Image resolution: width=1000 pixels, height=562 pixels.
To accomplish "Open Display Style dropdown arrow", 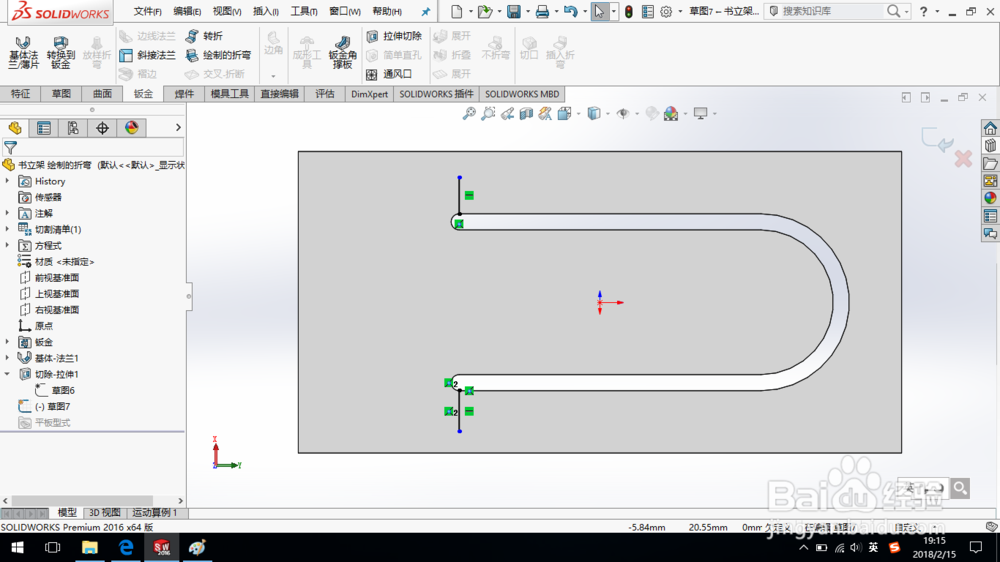I will (608, 114).
